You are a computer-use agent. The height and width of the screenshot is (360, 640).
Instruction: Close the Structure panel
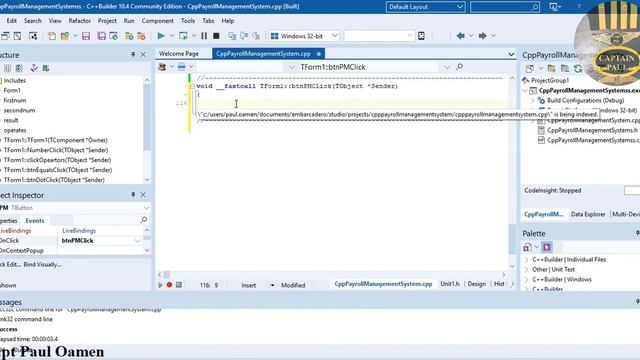click(143, 54)
